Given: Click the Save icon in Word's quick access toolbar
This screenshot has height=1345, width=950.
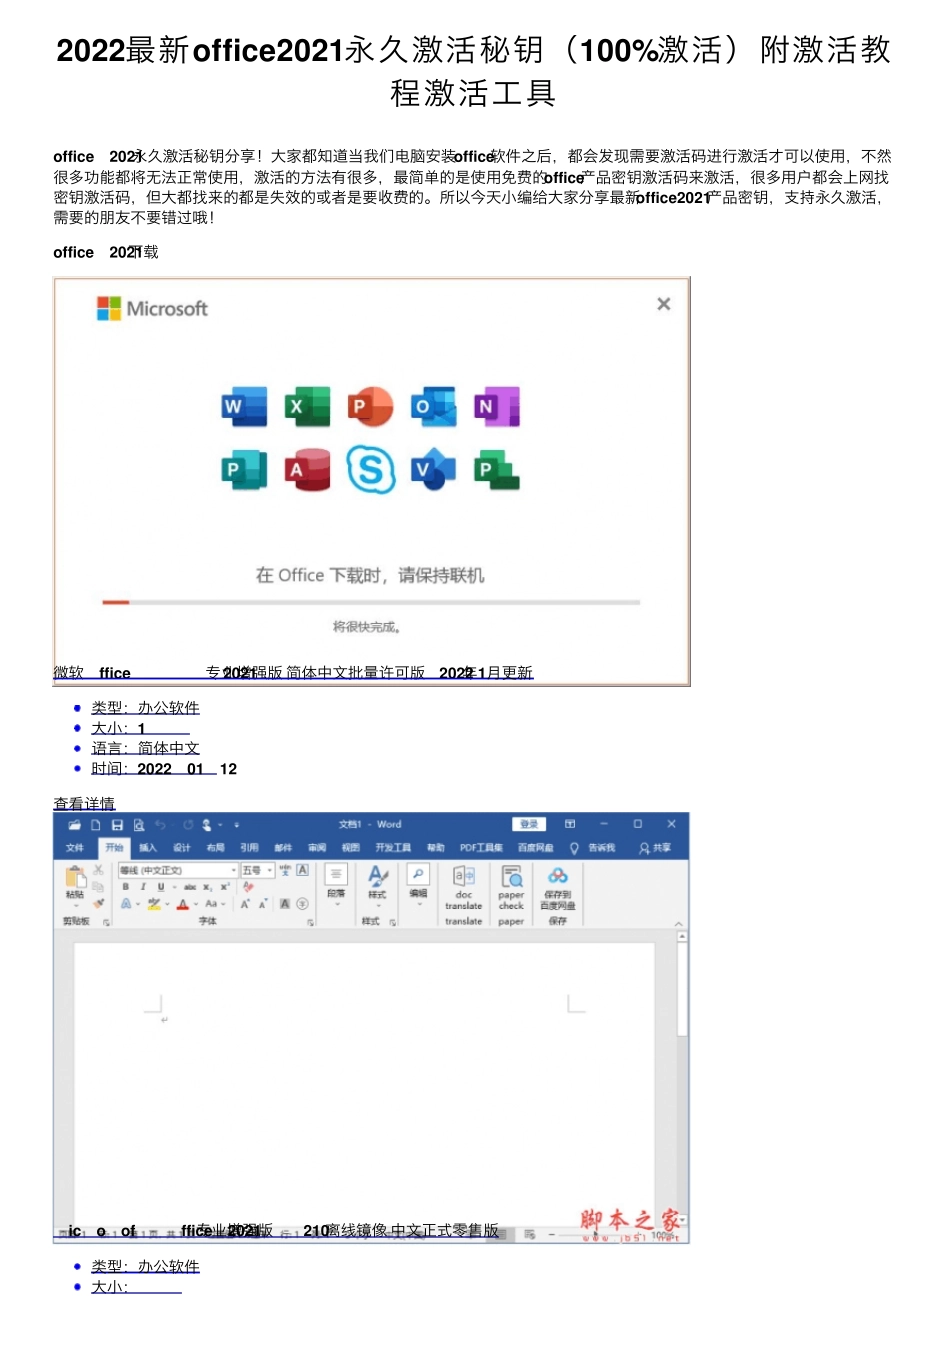Looking at the screenshot, I should pyautogui.click(x=117, y=825).
